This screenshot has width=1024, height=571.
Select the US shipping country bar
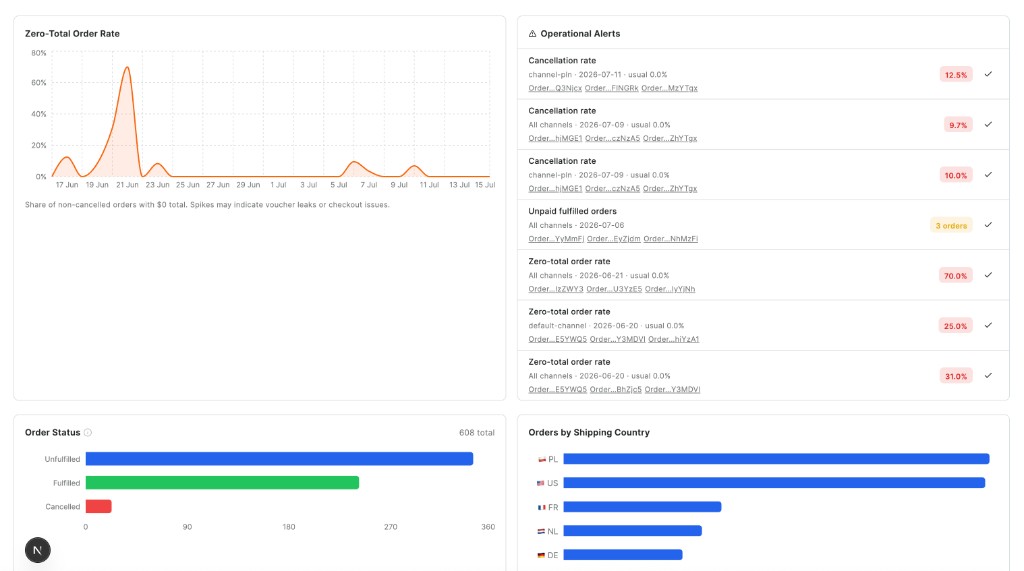click(775, 483)
